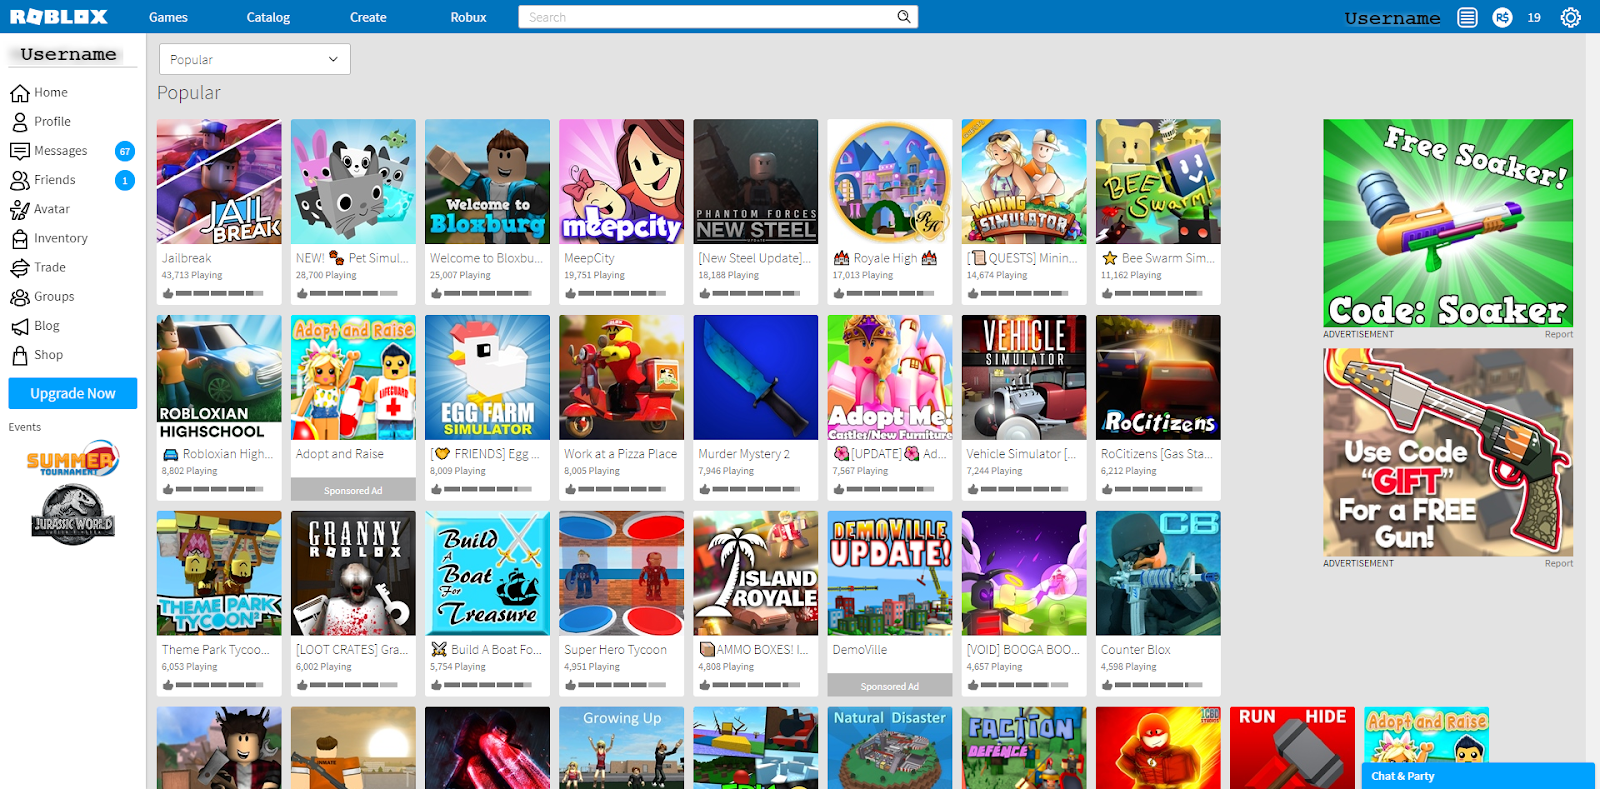Viewport: 1600px width, 789px height.
Task: Open the notifications feed icon in header
Action: [x=1467, y=17]
